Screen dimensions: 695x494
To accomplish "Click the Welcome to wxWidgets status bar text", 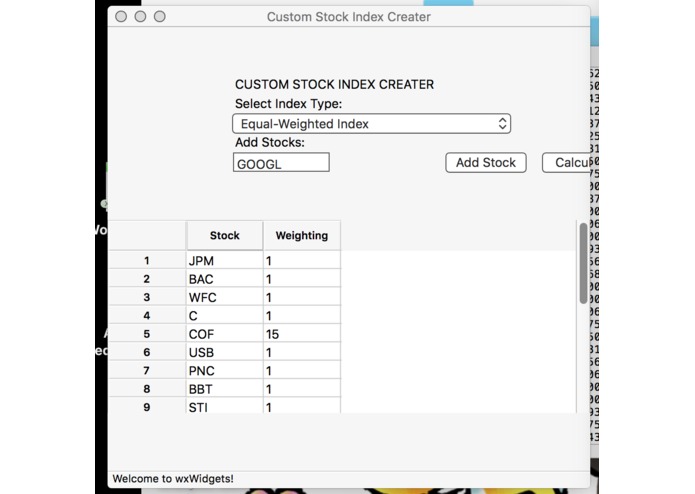I will [x=173, y=478].
